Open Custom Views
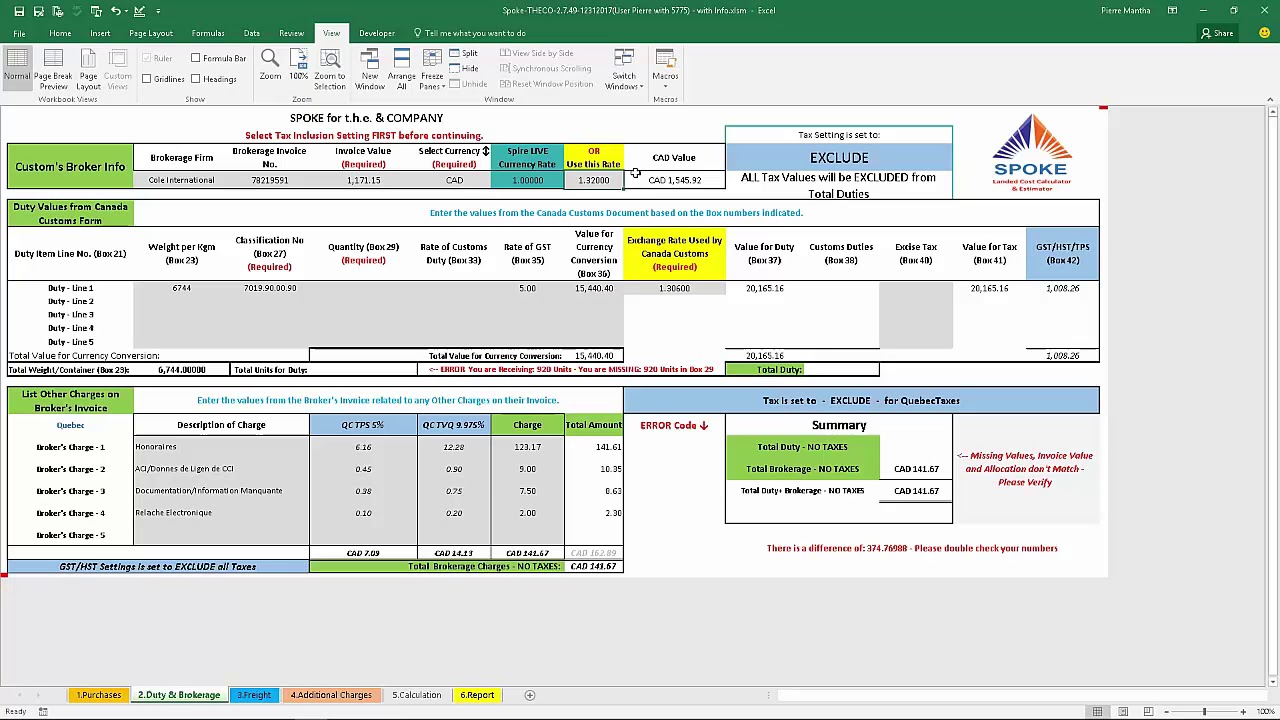This screenshot has width=1280, height=720. click(x=117, y=69)
